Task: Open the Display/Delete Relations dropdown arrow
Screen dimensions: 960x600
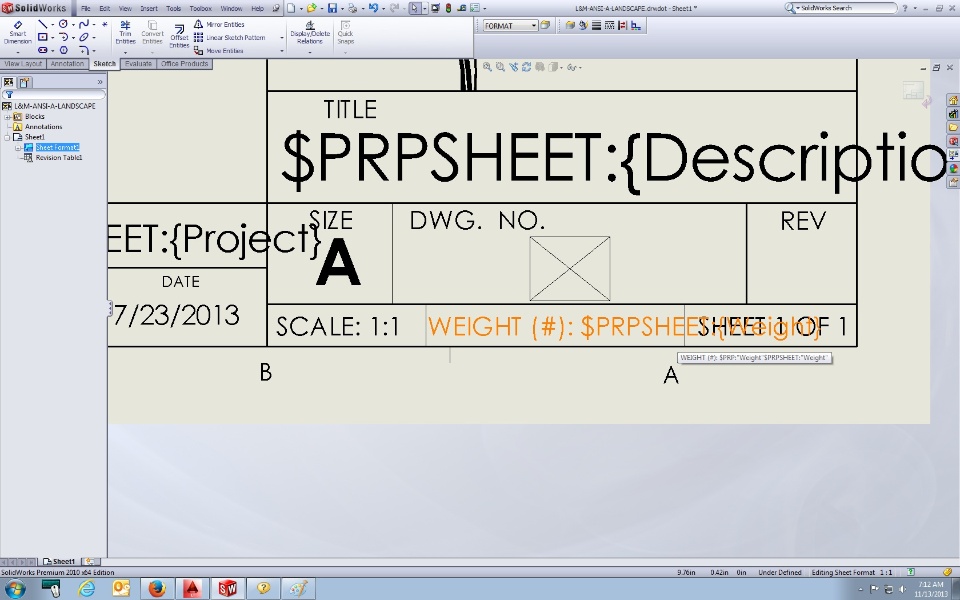Action: click(310, 52)
